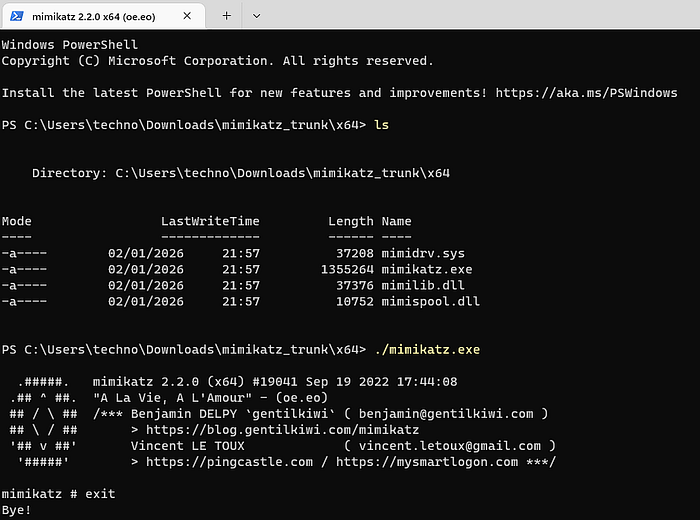Click the mimilib.dll file name
700x520 pixels.
click(x=423, y=286)
